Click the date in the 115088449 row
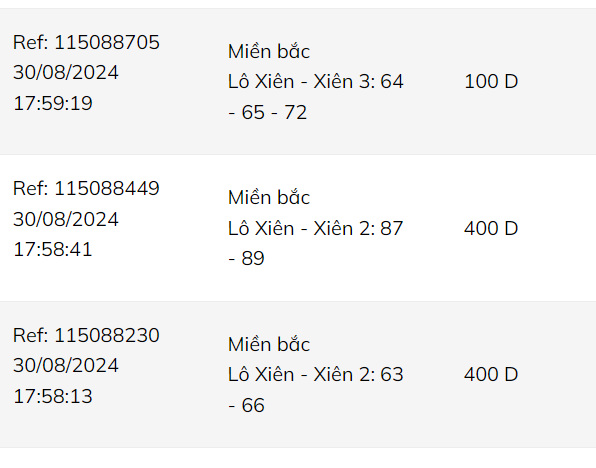The width and height of the screenshot is (596, 468). pyautogui.click(x=66, y=219)
